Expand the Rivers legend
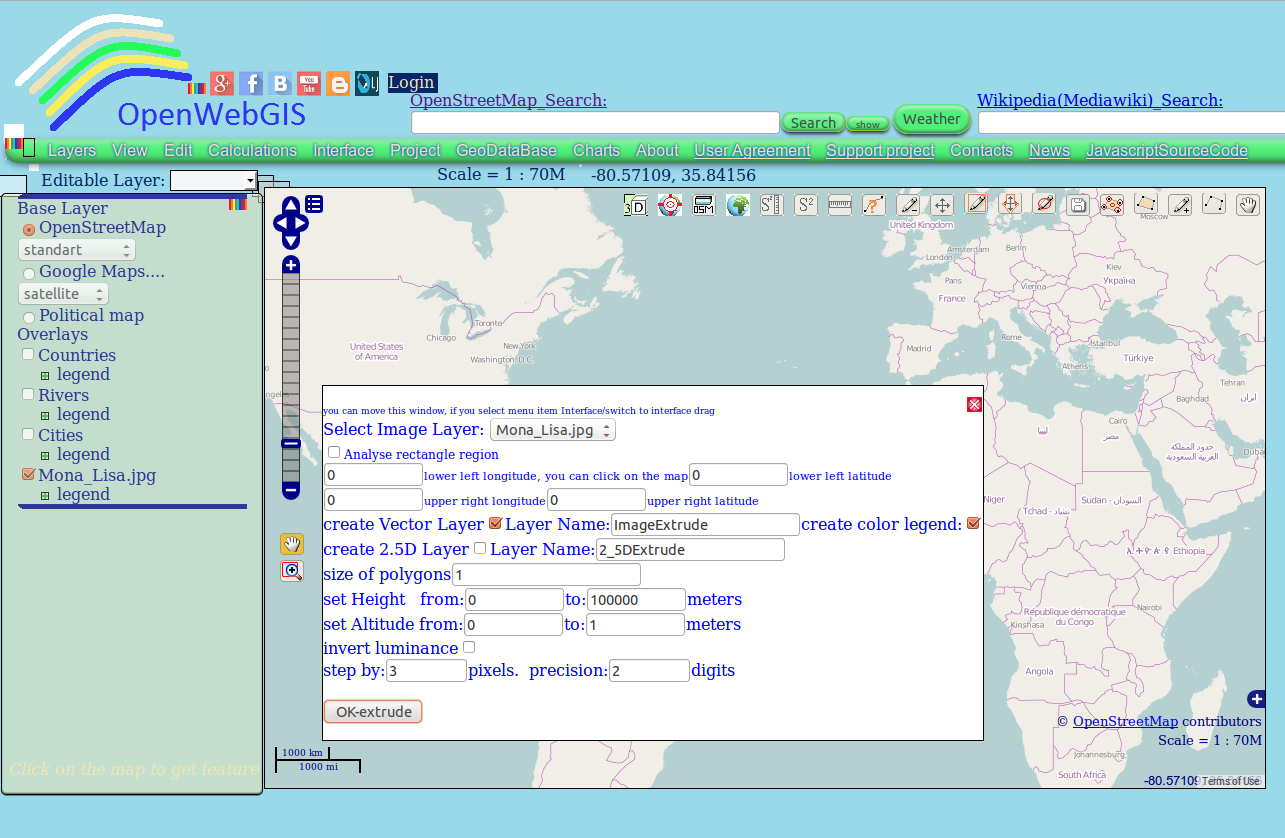 click(x=45, y=416)
